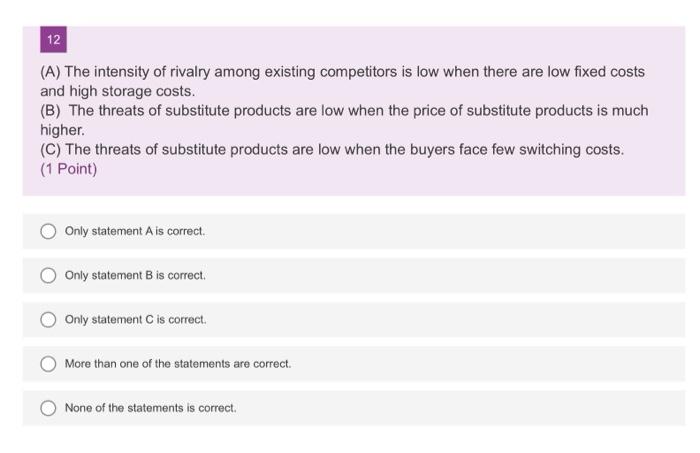Select the "Only statement A is correct" radio button

coord(48,231)
